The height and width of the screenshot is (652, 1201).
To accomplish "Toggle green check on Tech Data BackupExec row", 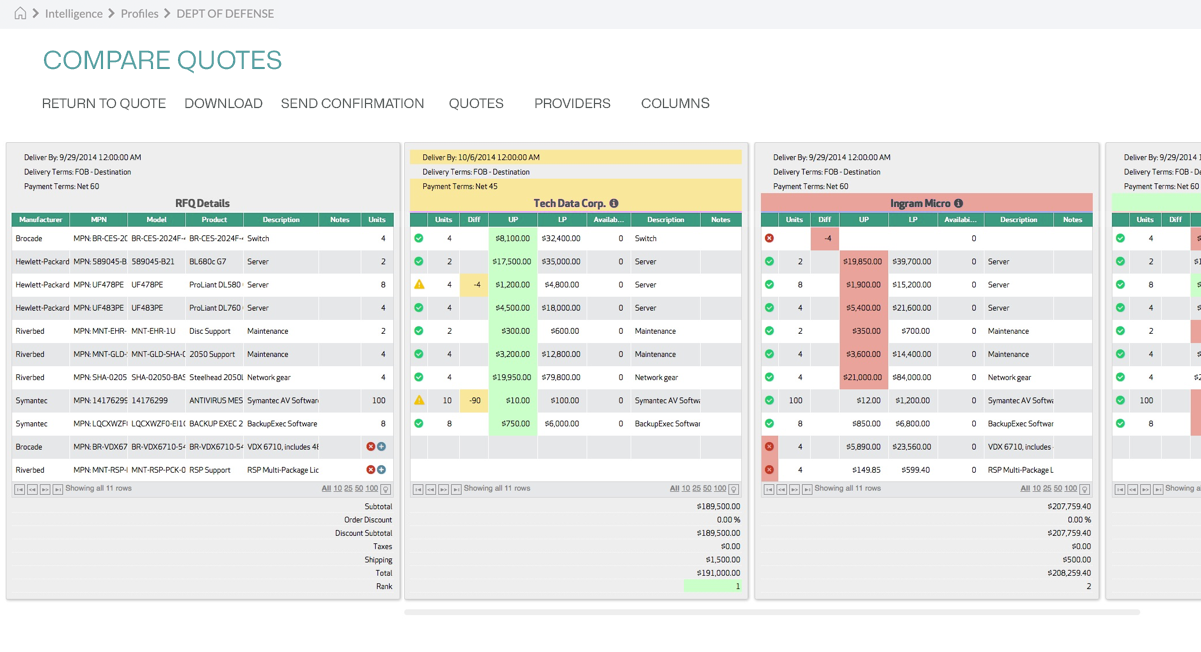I will point(419,423).
